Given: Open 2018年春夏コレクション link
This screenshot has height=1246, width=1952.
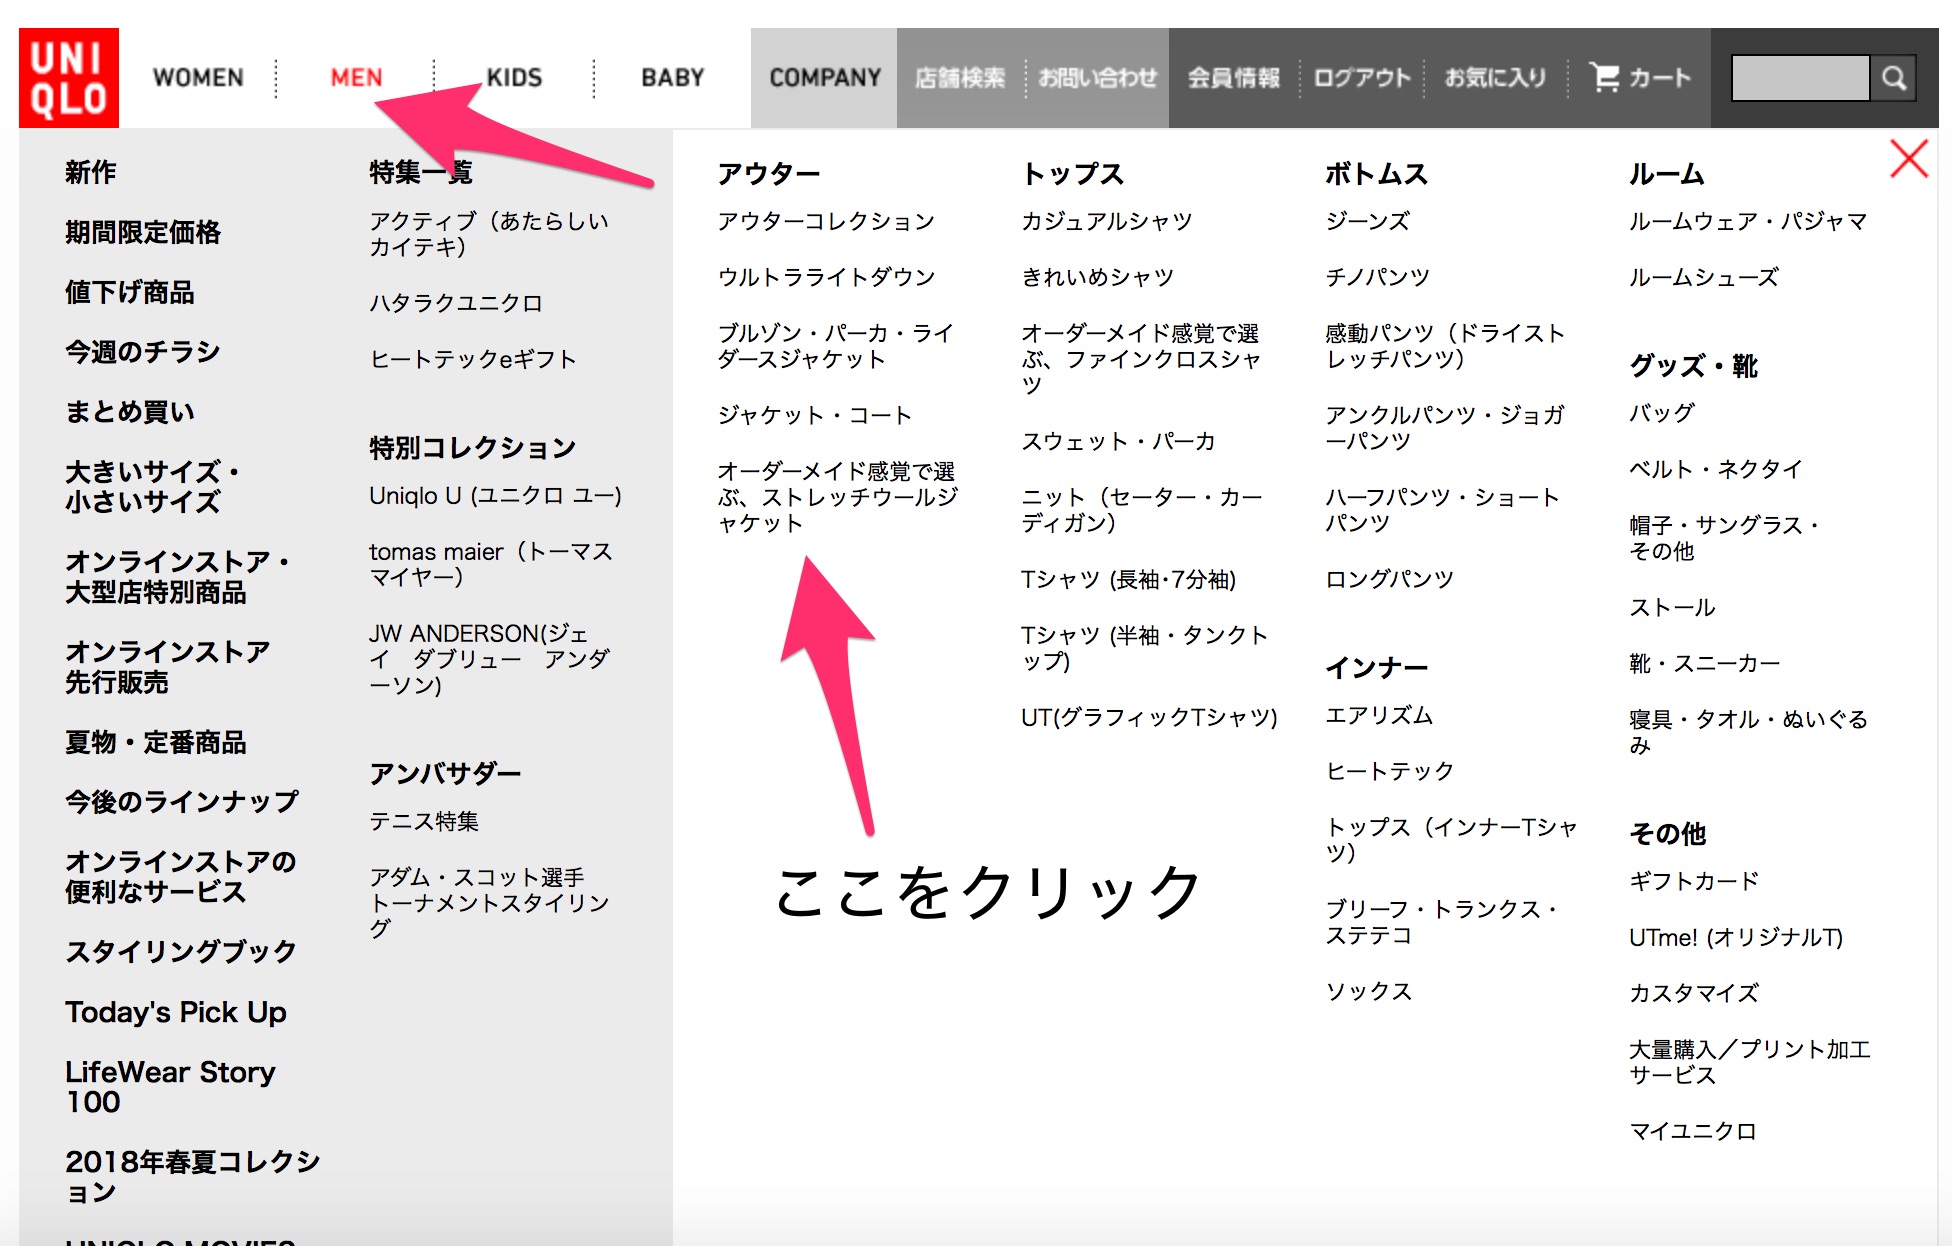Looking at the screenshot, I should pos(193,1177).
